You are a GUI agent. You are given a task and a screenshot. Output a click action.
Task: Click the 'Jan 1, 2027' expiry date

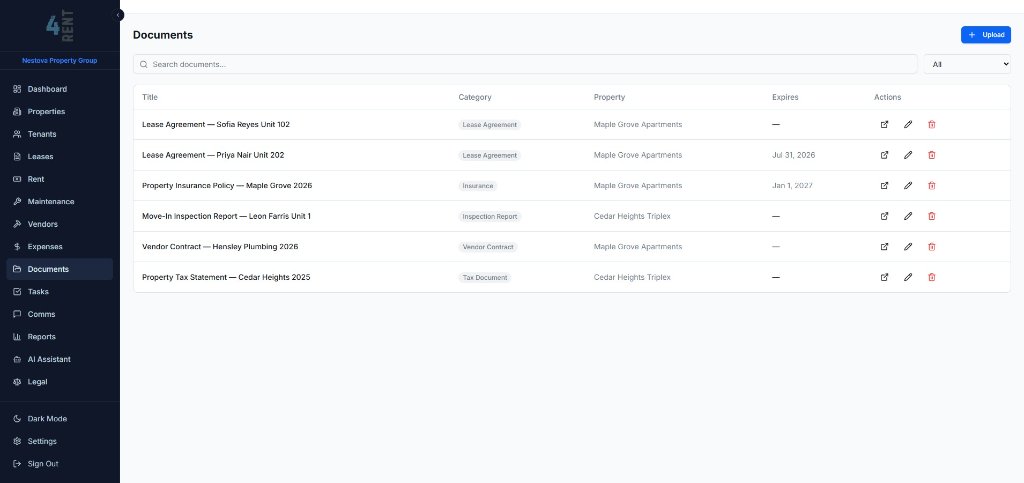coord(792,185)
